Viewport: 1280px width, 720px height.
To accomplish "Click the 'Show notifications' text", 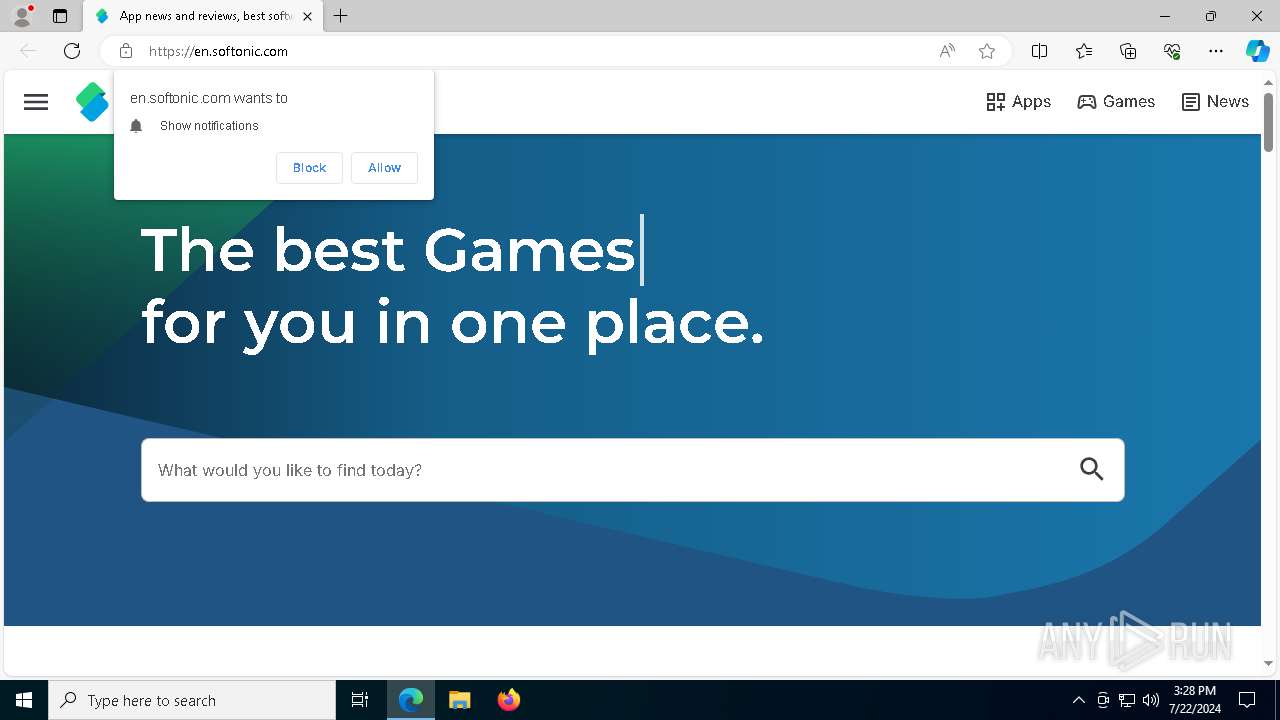I will click(x=209, y=126).
